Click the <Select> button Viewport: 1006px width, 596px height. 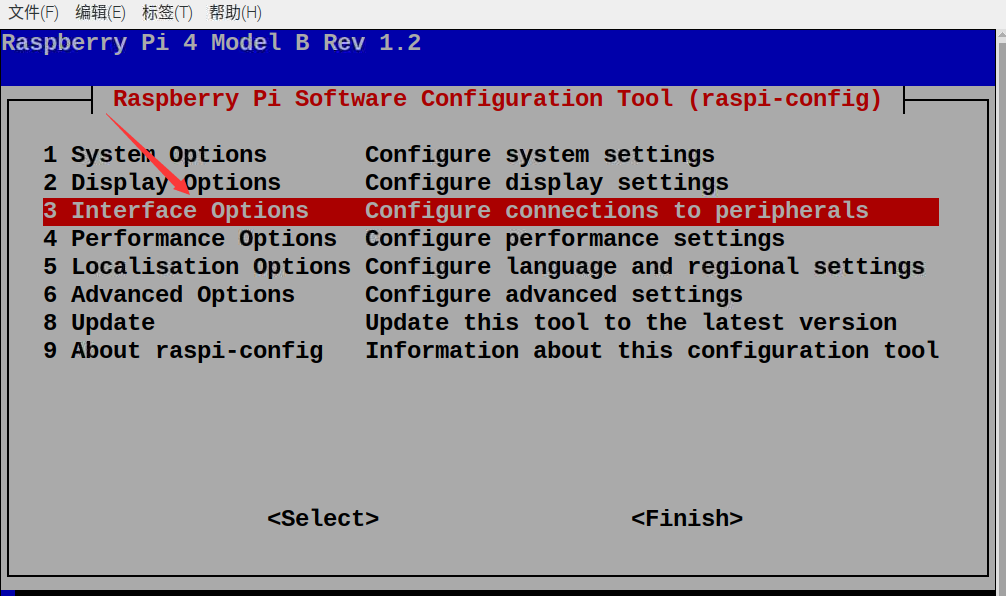point(323,518)
